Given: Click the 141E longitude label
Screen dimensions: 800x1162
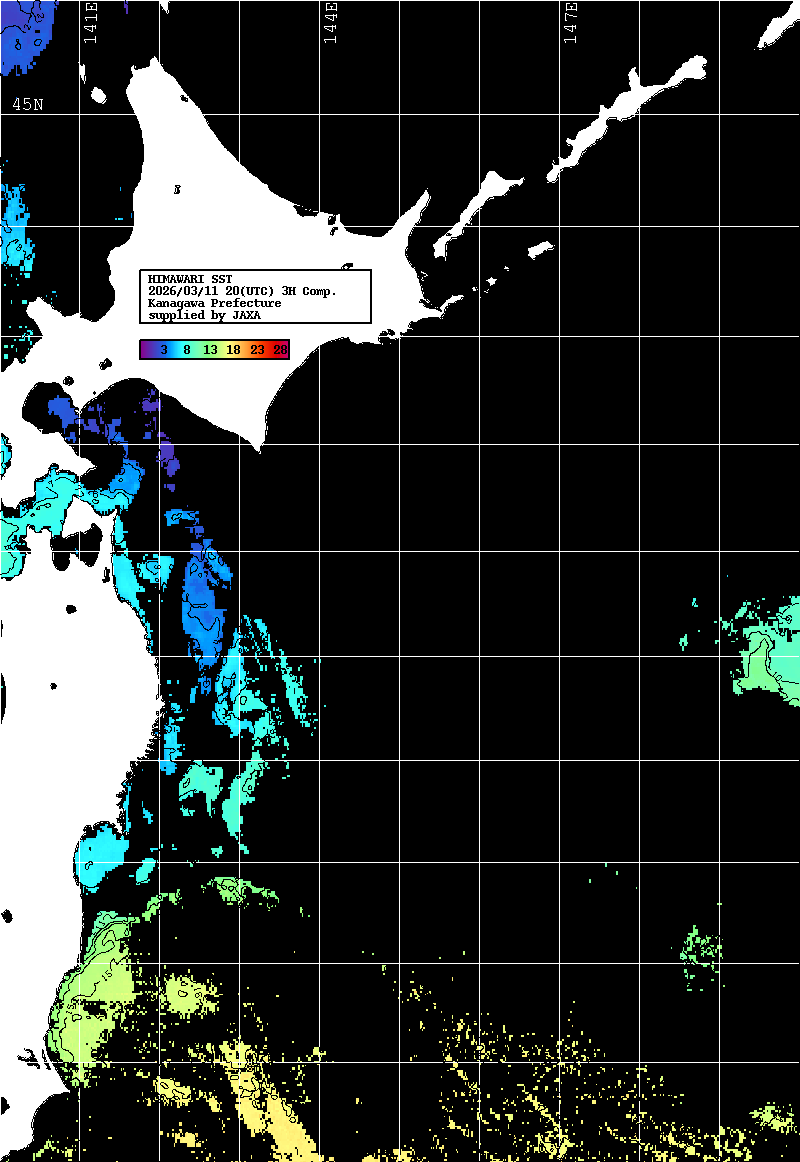Looking at the screenshot, I should [91, 22].
